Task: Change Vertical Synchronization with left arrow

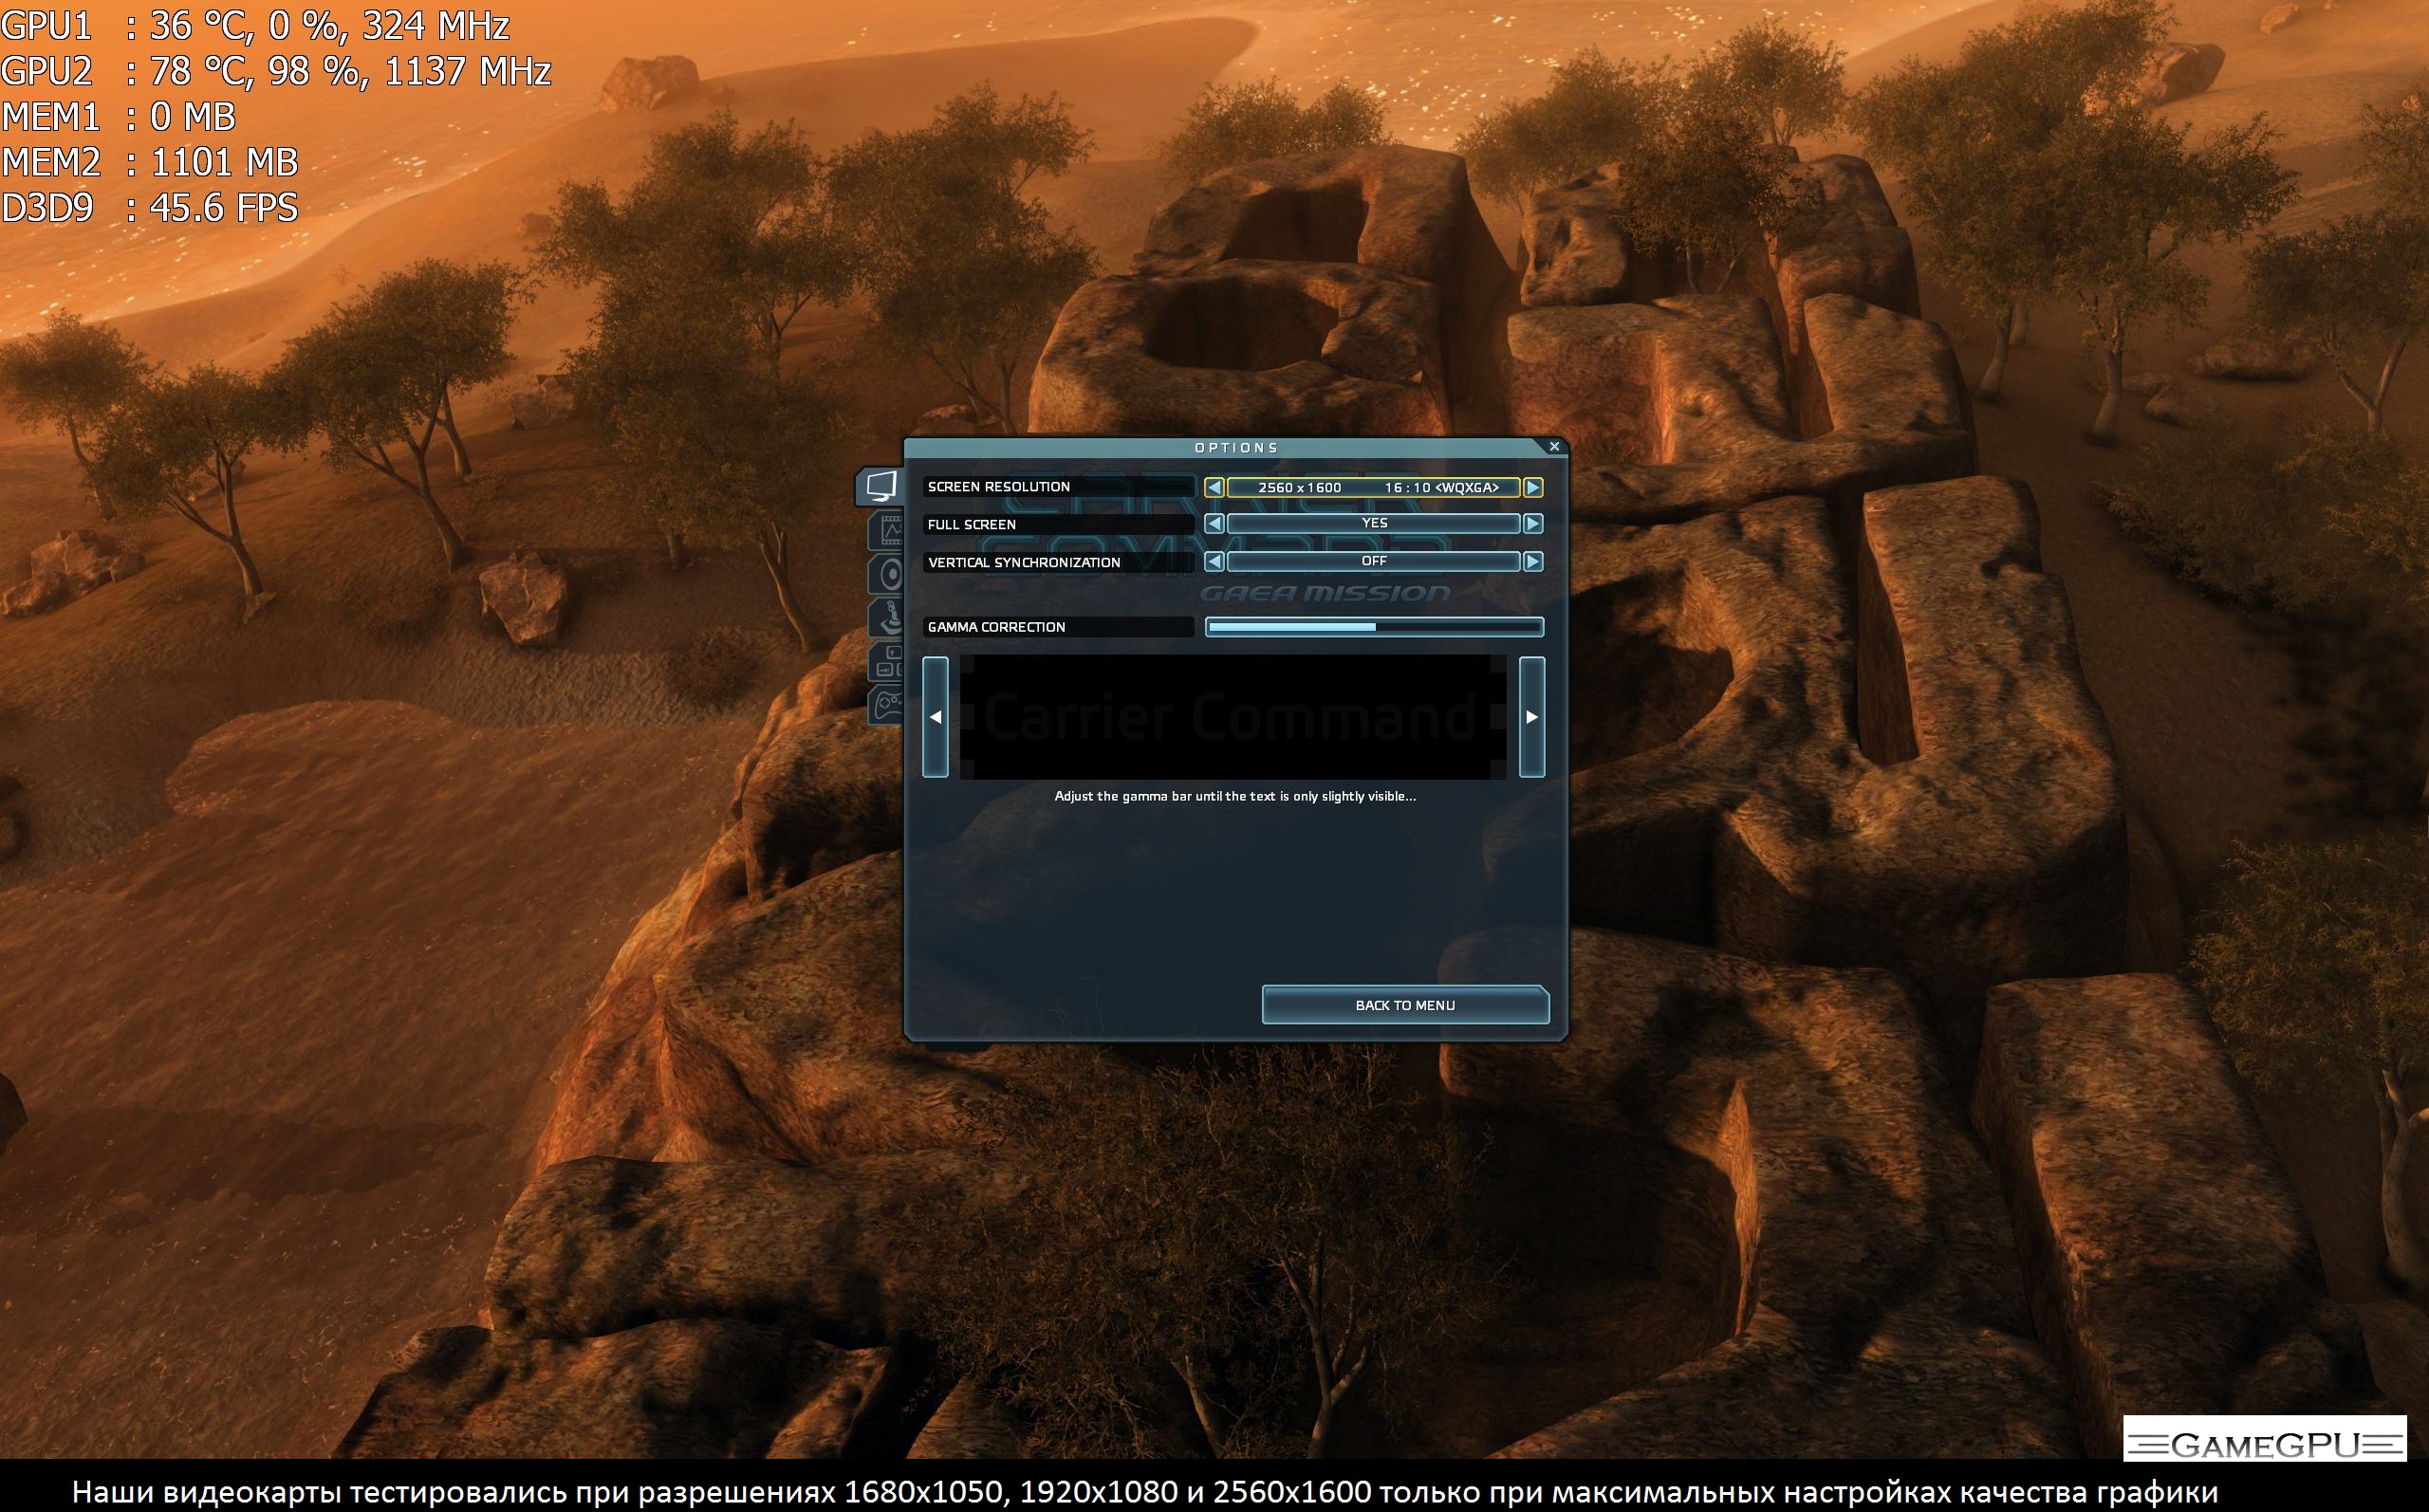Action: click(x=1214, y=561)
